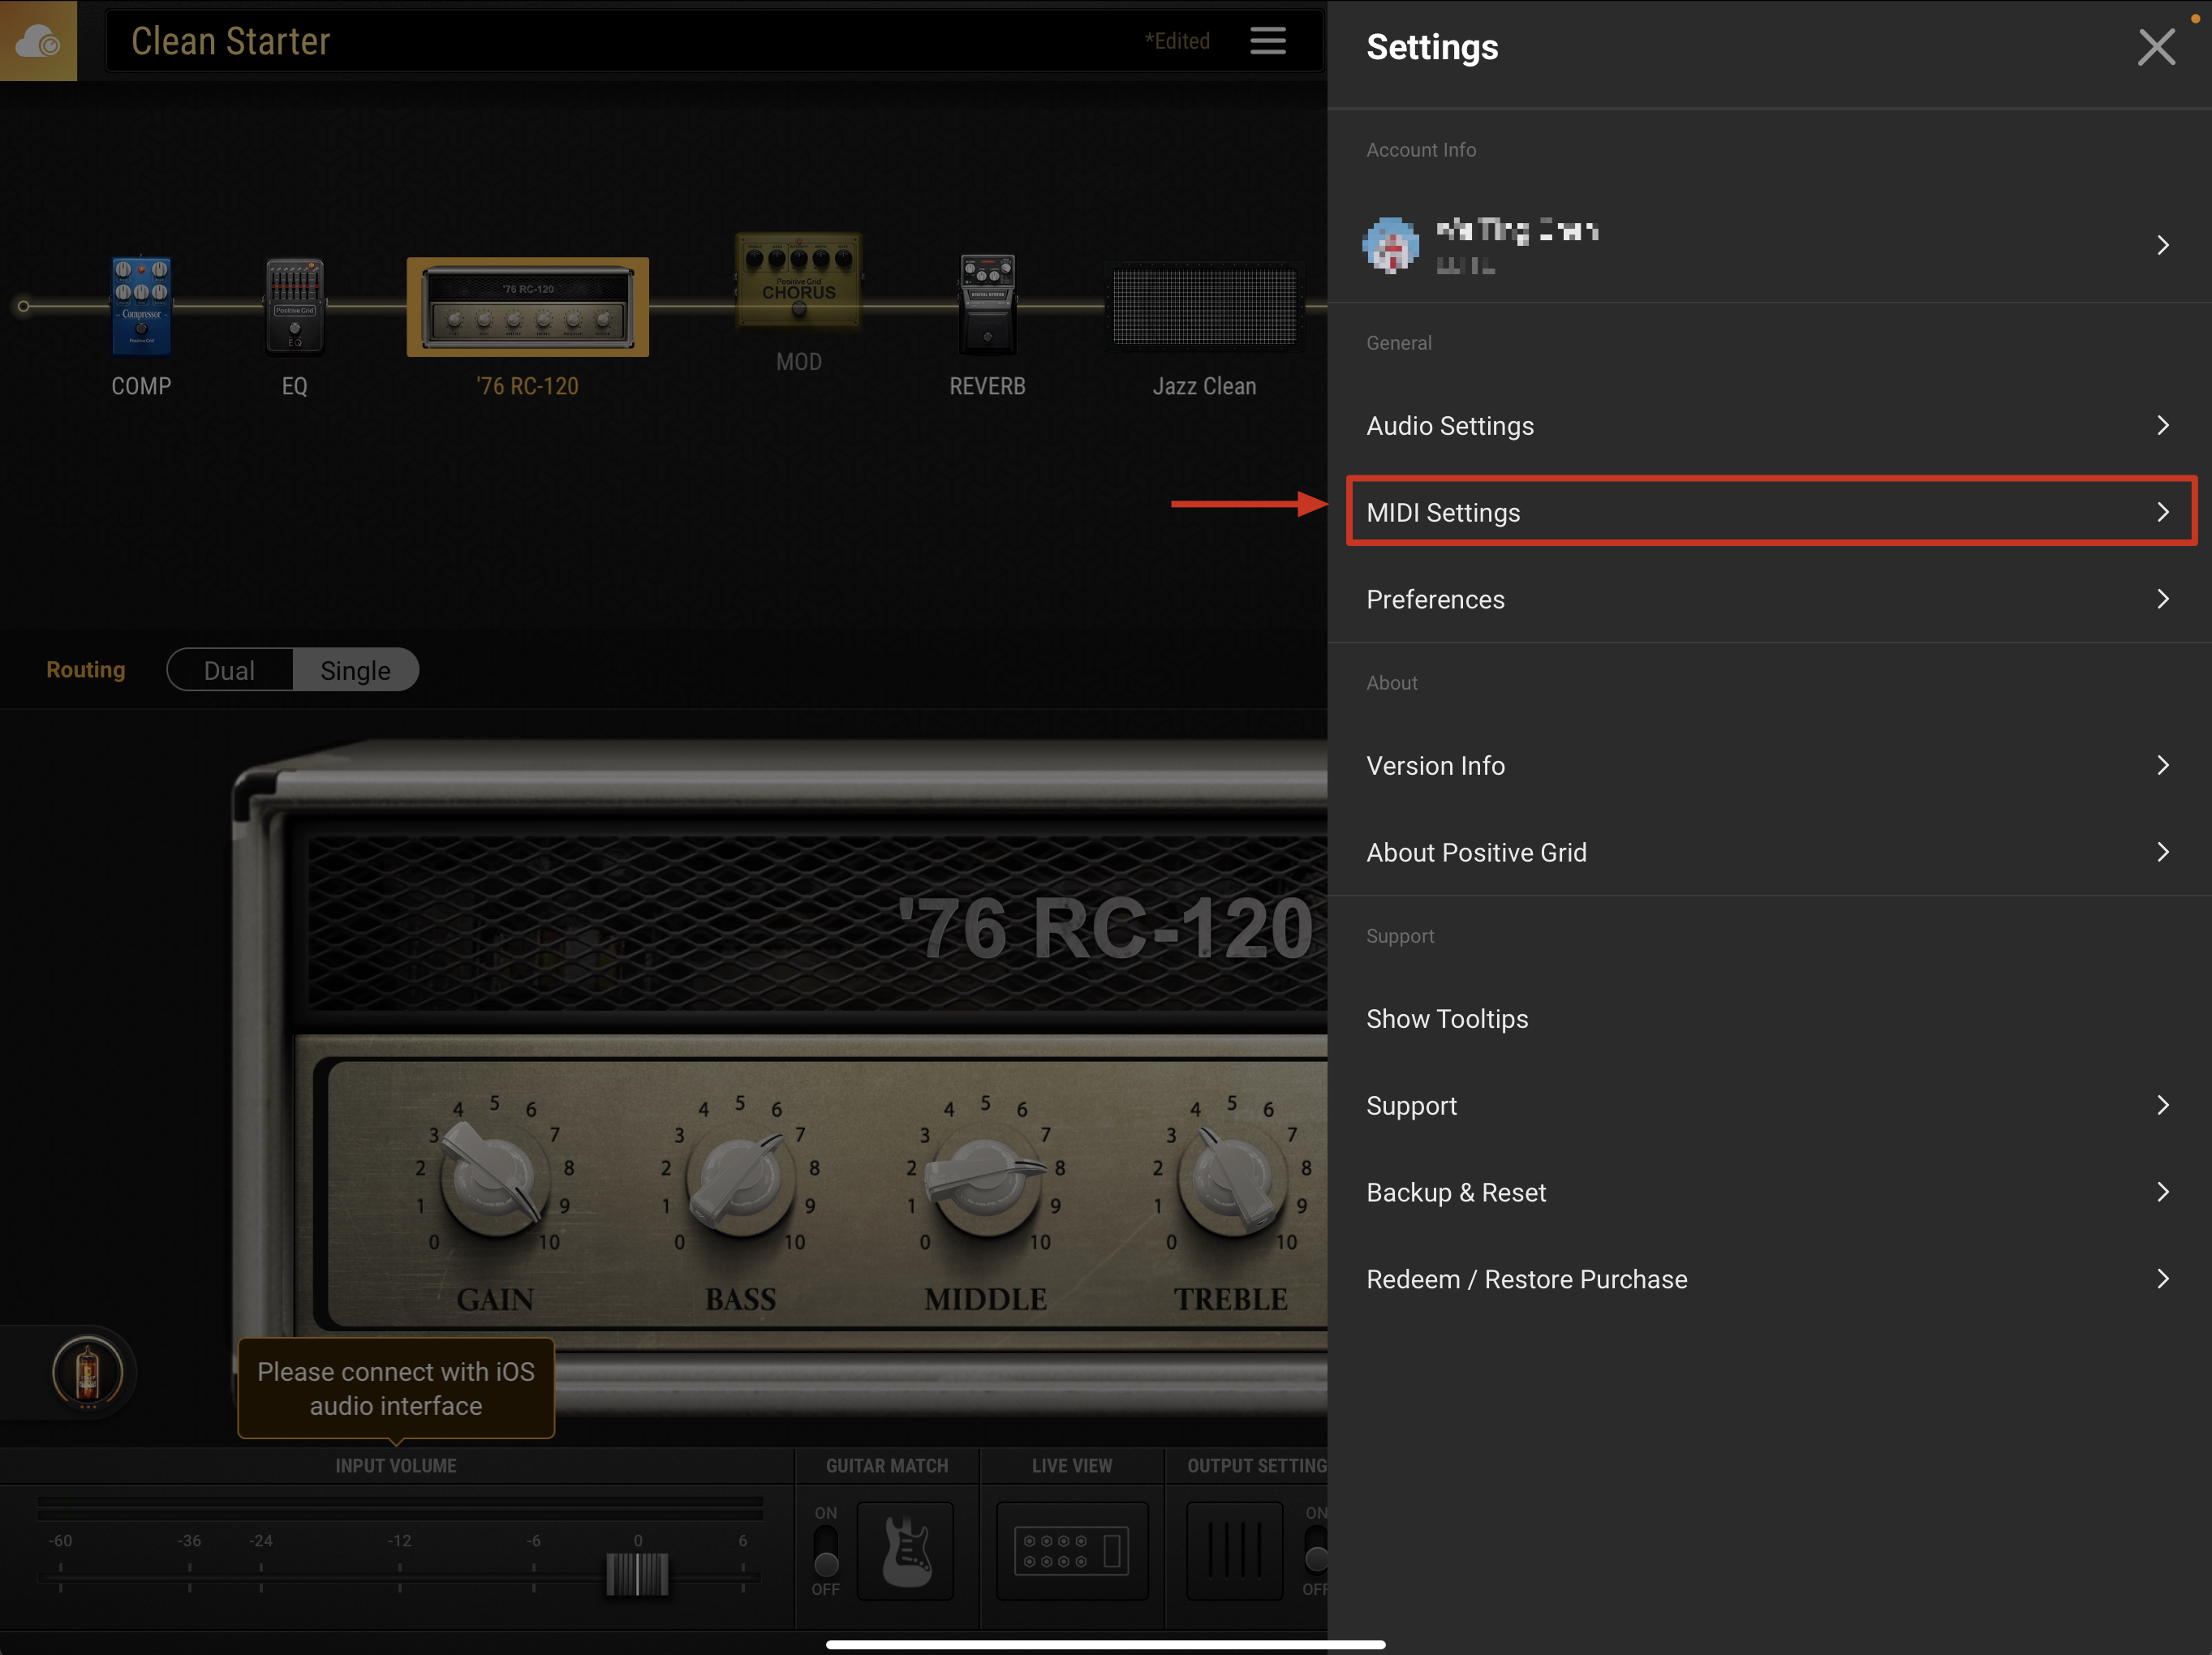The width and height of the screenshot is (2212, 1655).
Task: Open Preferences
Action: click(1770, 599)
